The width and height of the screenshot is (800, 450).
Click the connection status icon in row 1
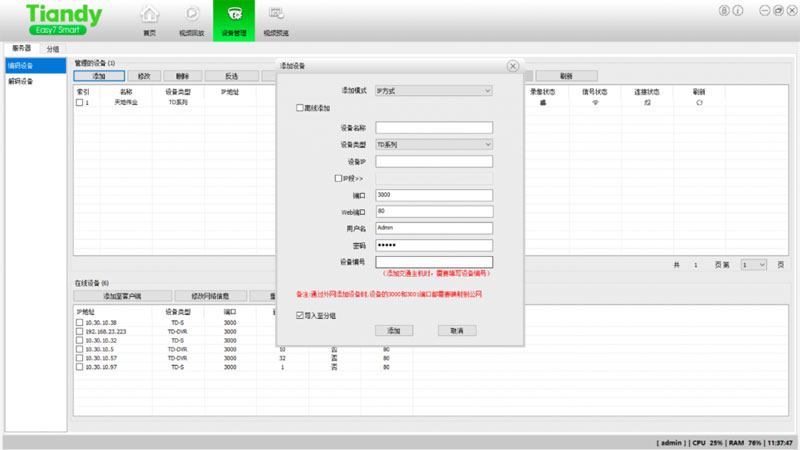[x=647, y=102]
